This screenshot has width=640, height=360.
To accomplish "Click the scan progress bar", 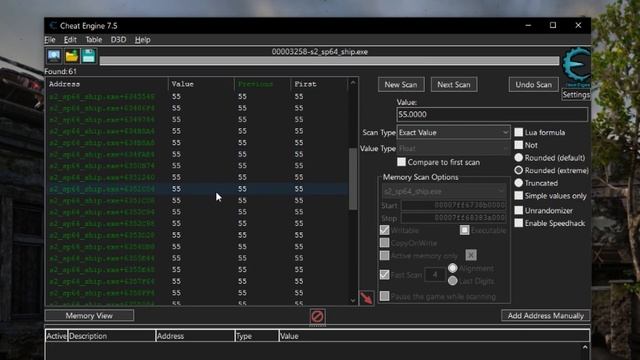I will 329,61.
